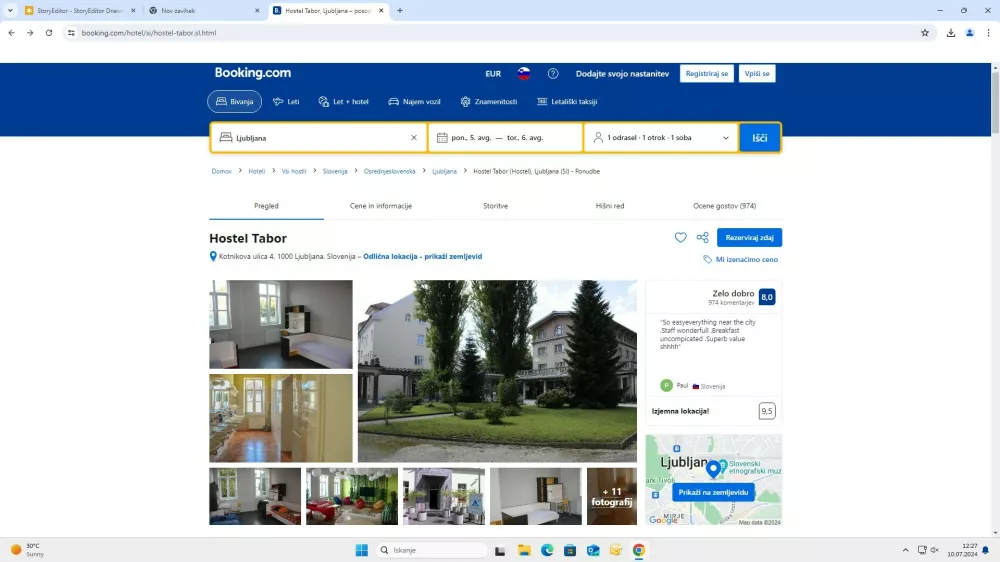The image size is (1000, 562).
Task: Open the Odlična lokacija - prikaži zemljevid link
Action: [422, 257]
